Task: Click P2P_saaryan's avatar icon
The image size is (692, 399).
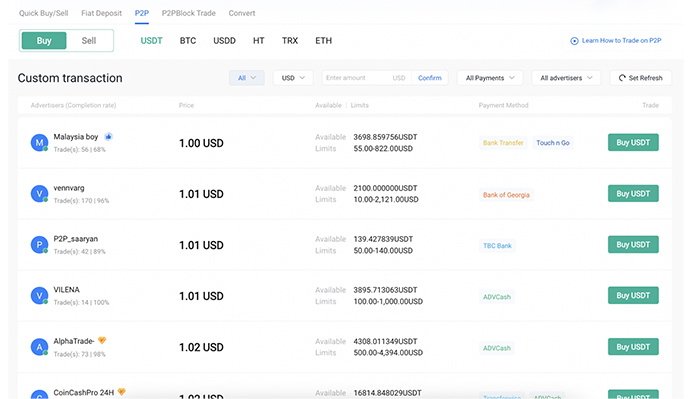Action: pyautogui.click(x=39, y=245)
